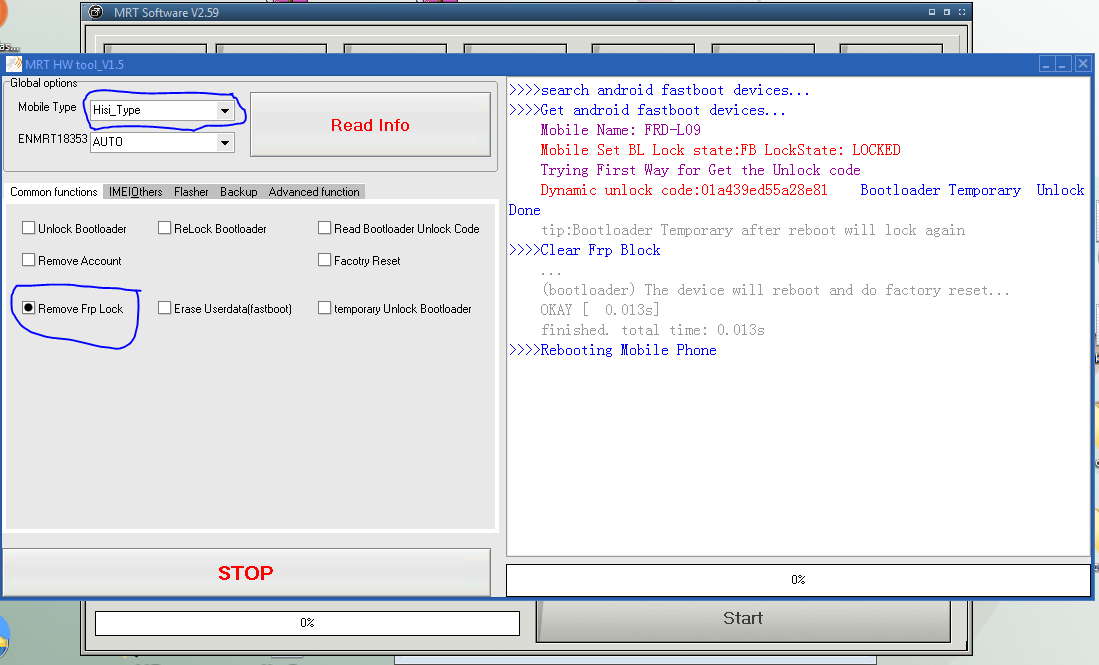The image size is (1099, 665).
Task: Expand the ENMRT18353 AUTO dropdown
Action: click(x=224, y=142)
